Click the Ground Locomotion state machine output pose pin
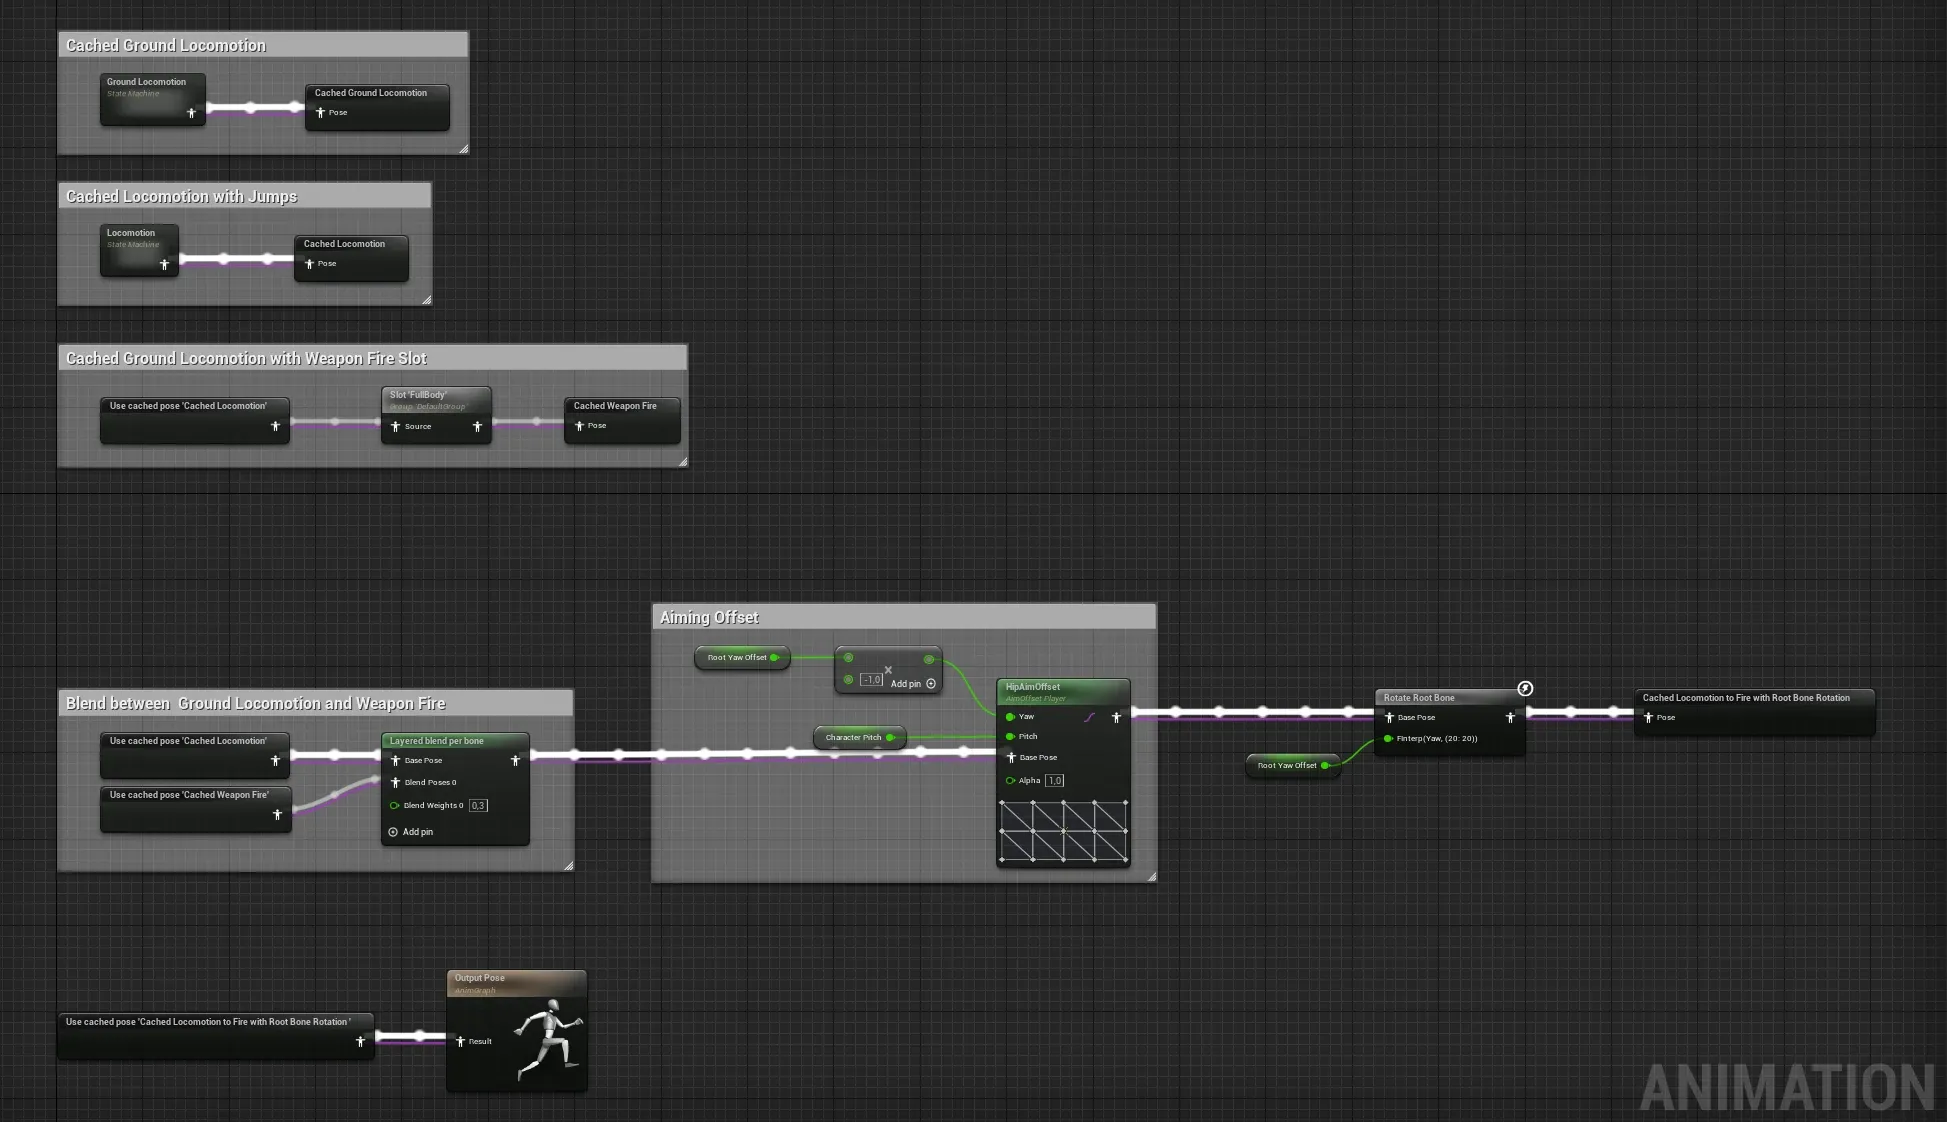The image size is (1947, 1122). [x=191, y=113]
